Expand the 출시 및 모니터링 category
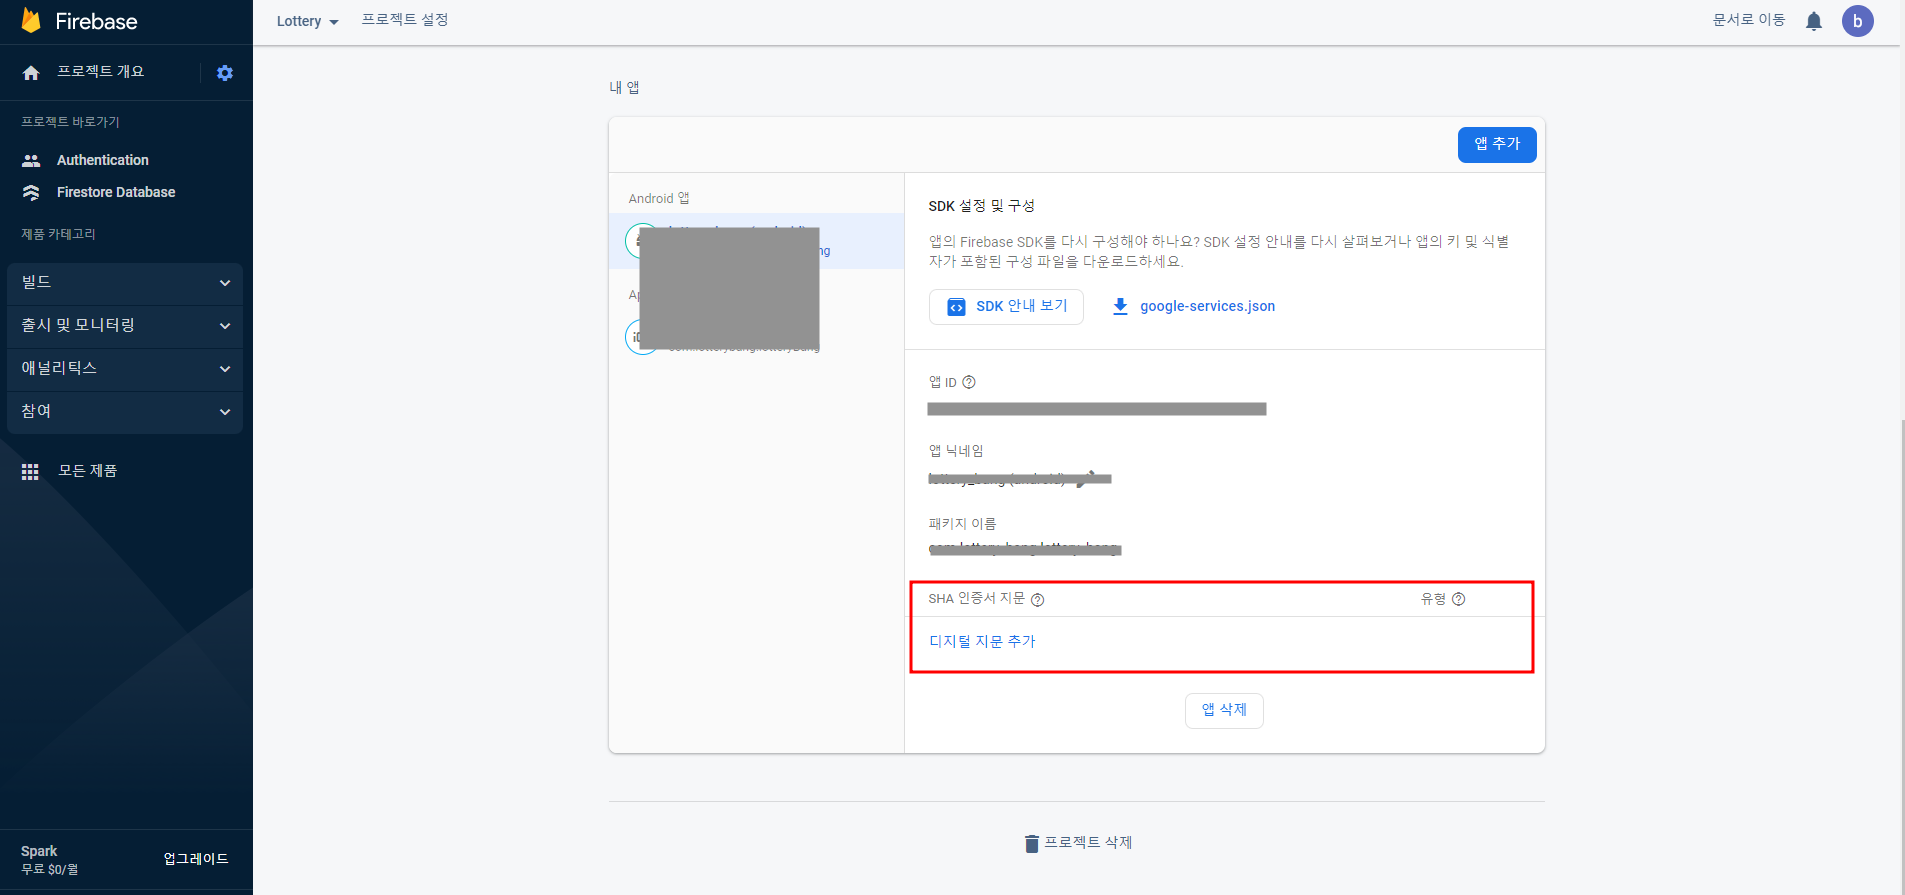1905x895 pixels. pos(125,326)
